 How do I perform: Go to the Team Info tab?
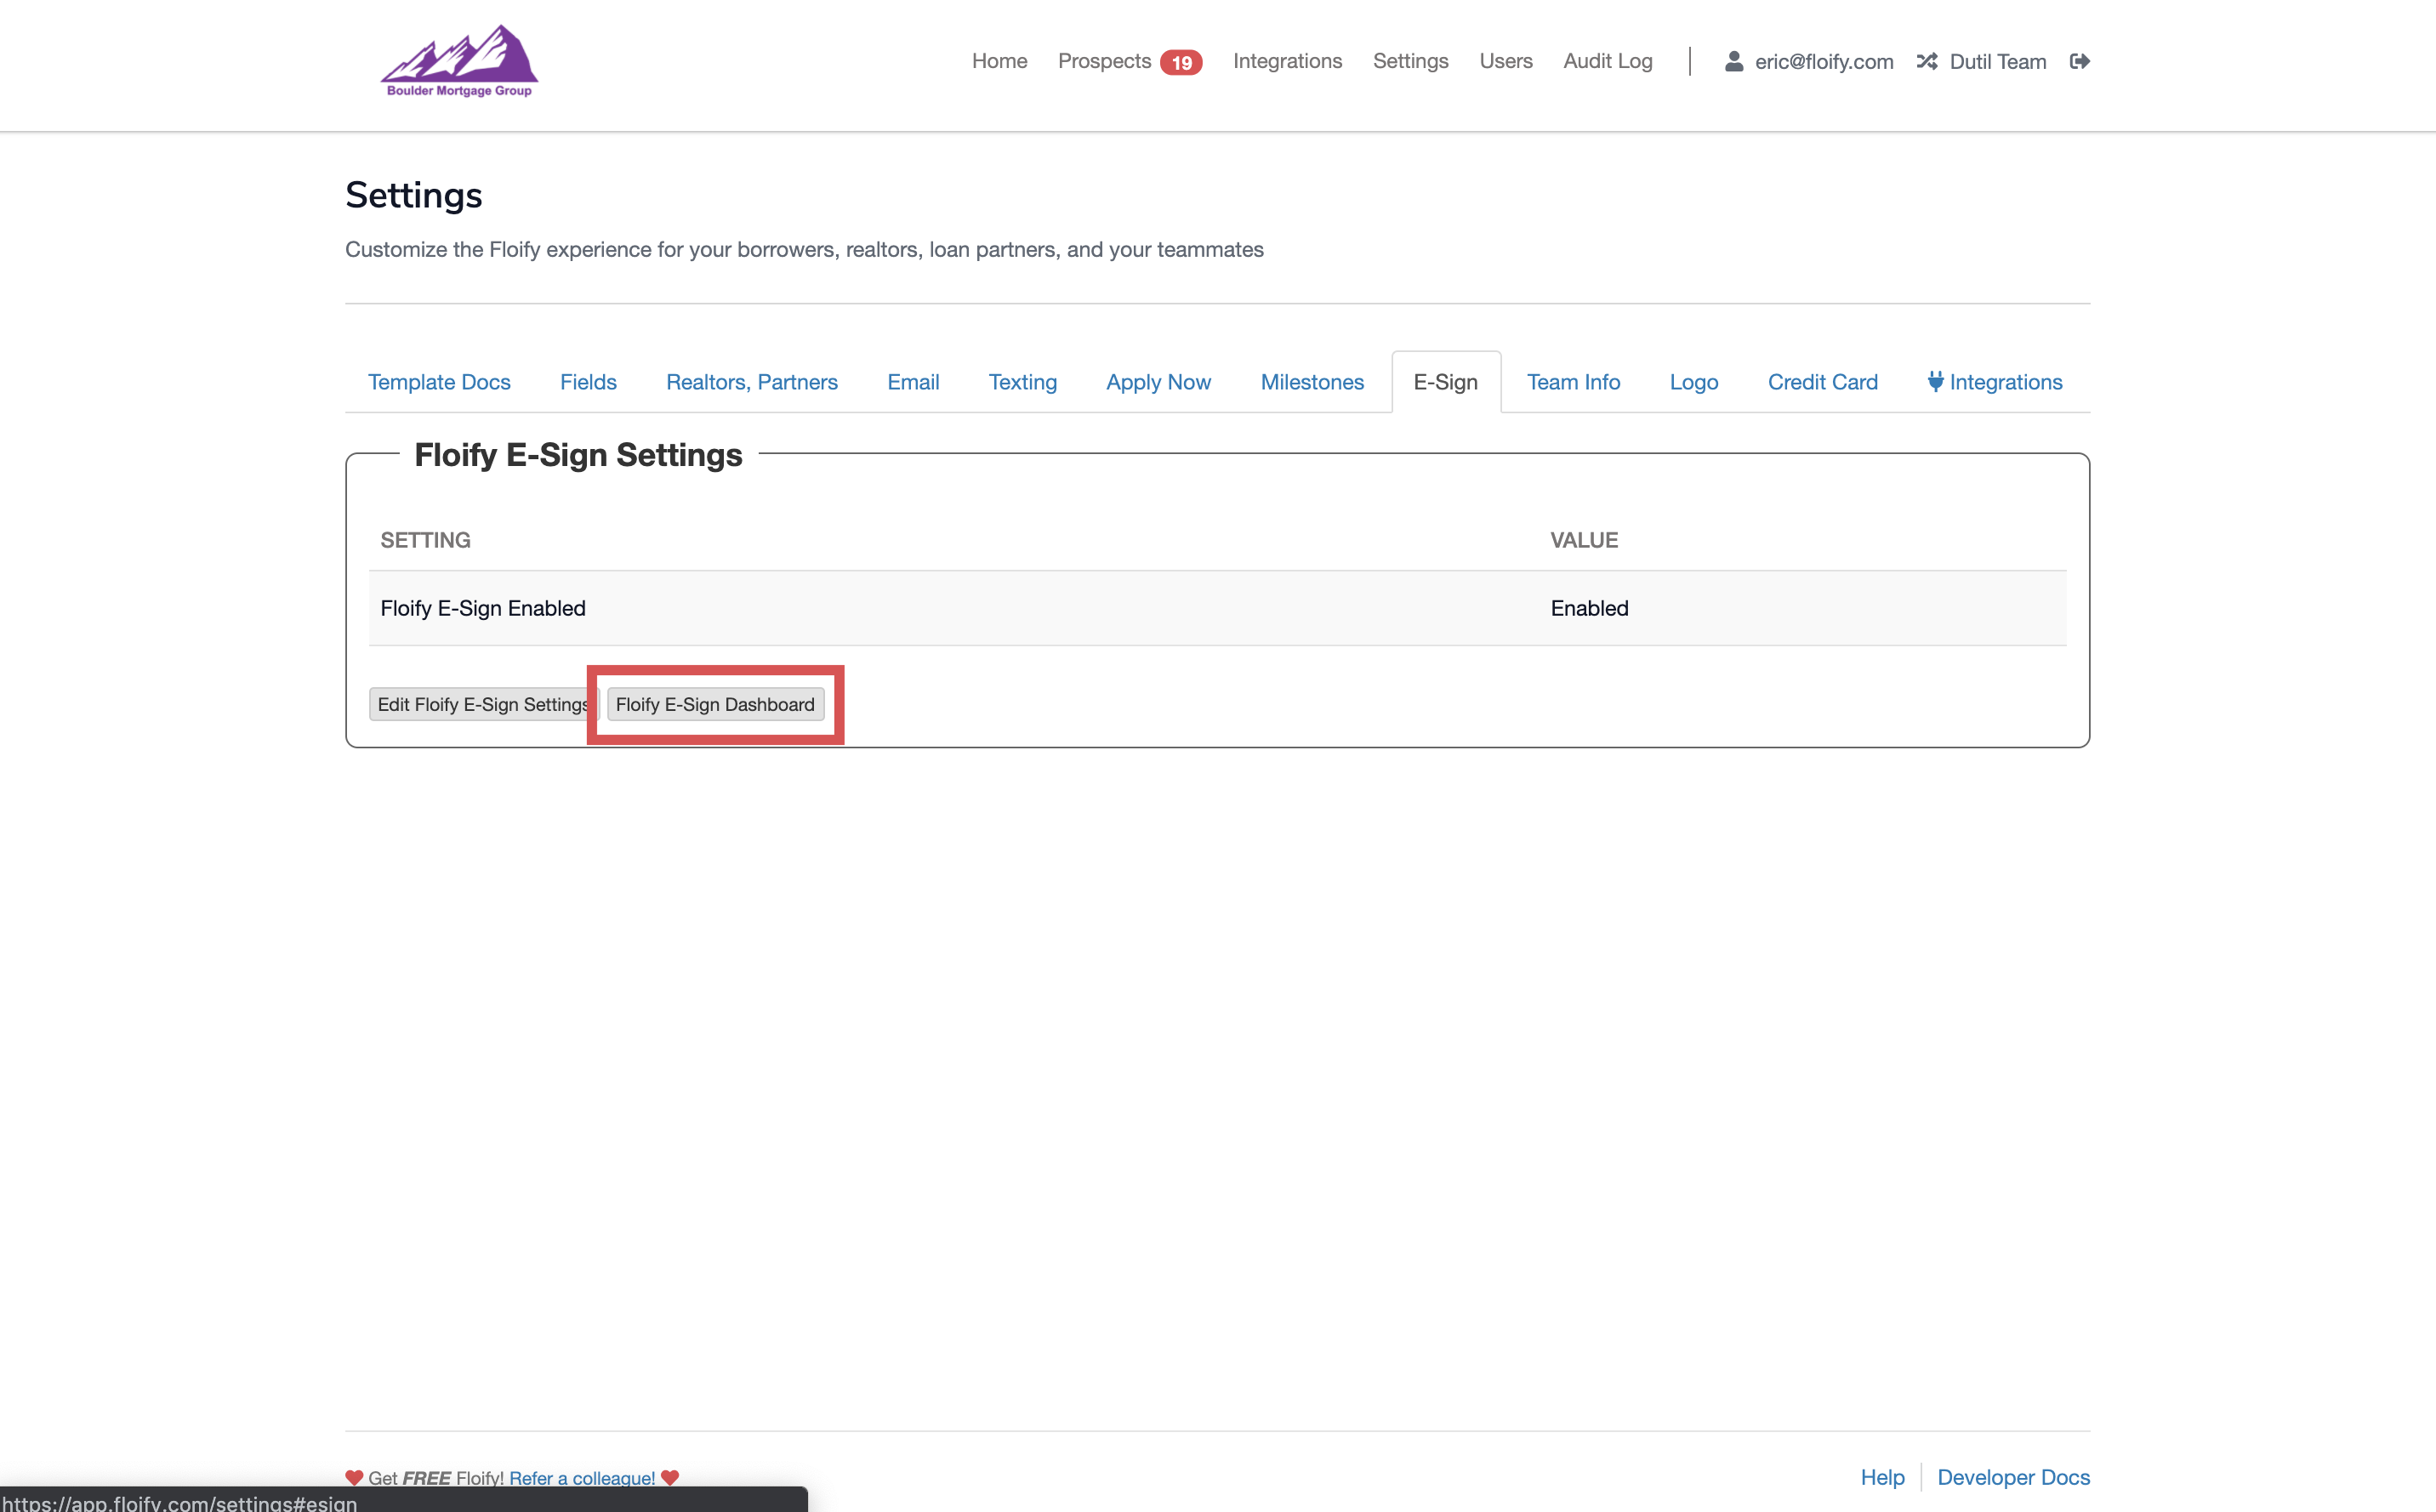(1573, 382)
